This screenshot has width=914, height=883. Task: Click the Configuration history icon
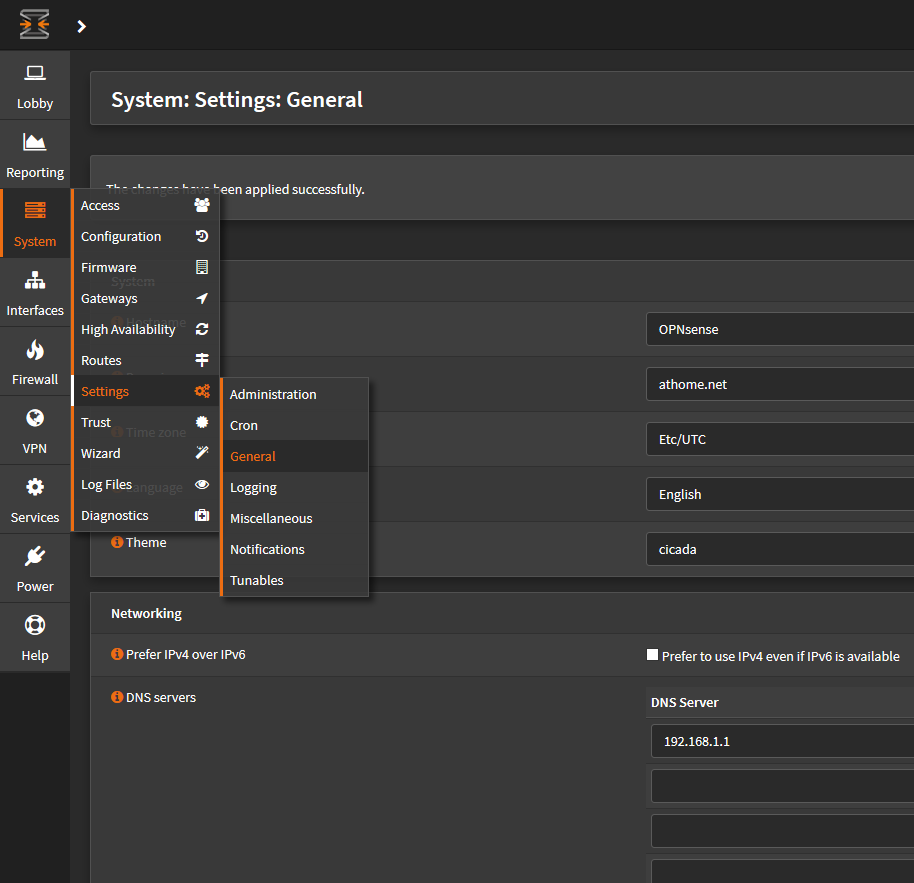[202, 236]
